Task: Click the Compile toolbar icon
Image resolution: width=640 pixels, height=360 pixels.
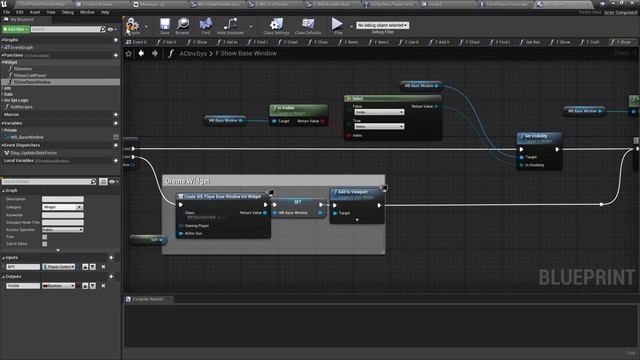Action: [x=132, y=24]
